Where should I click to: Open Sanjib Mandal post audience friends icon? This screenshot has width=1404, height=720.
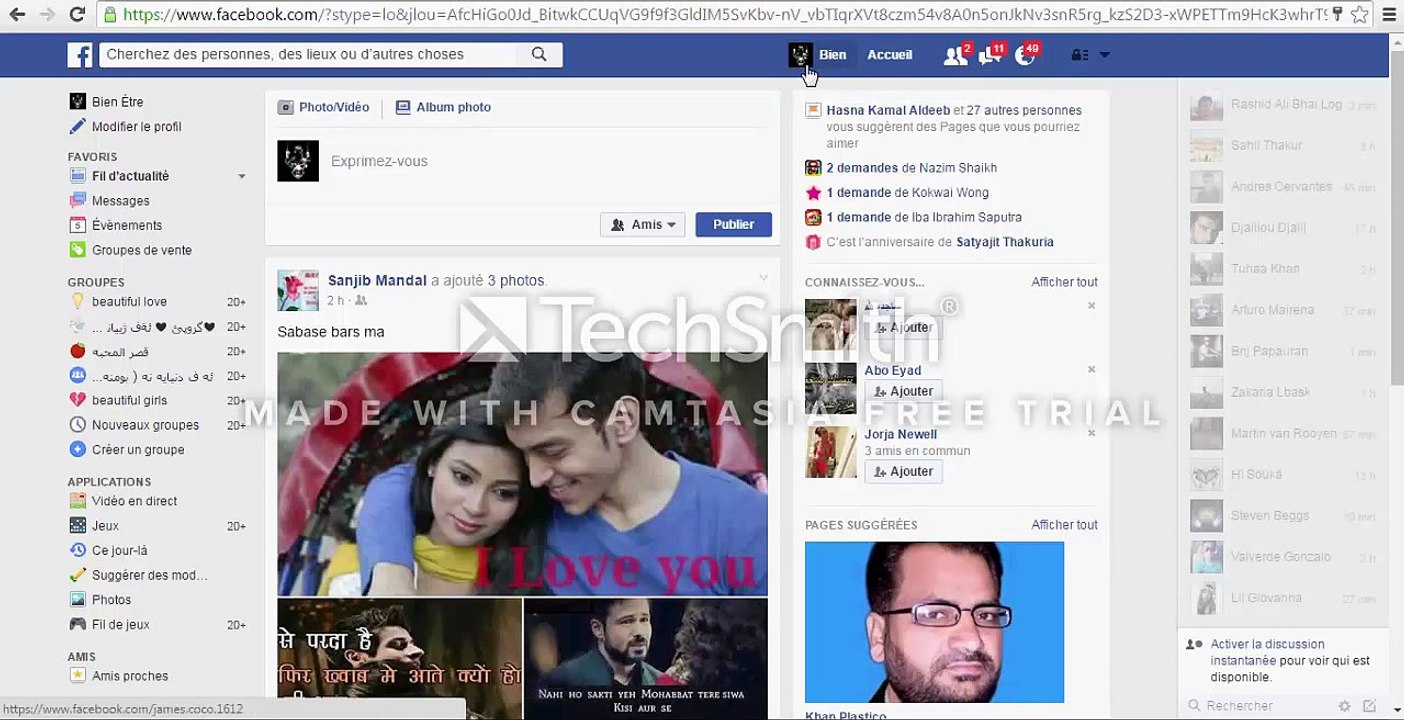[361, 301]
